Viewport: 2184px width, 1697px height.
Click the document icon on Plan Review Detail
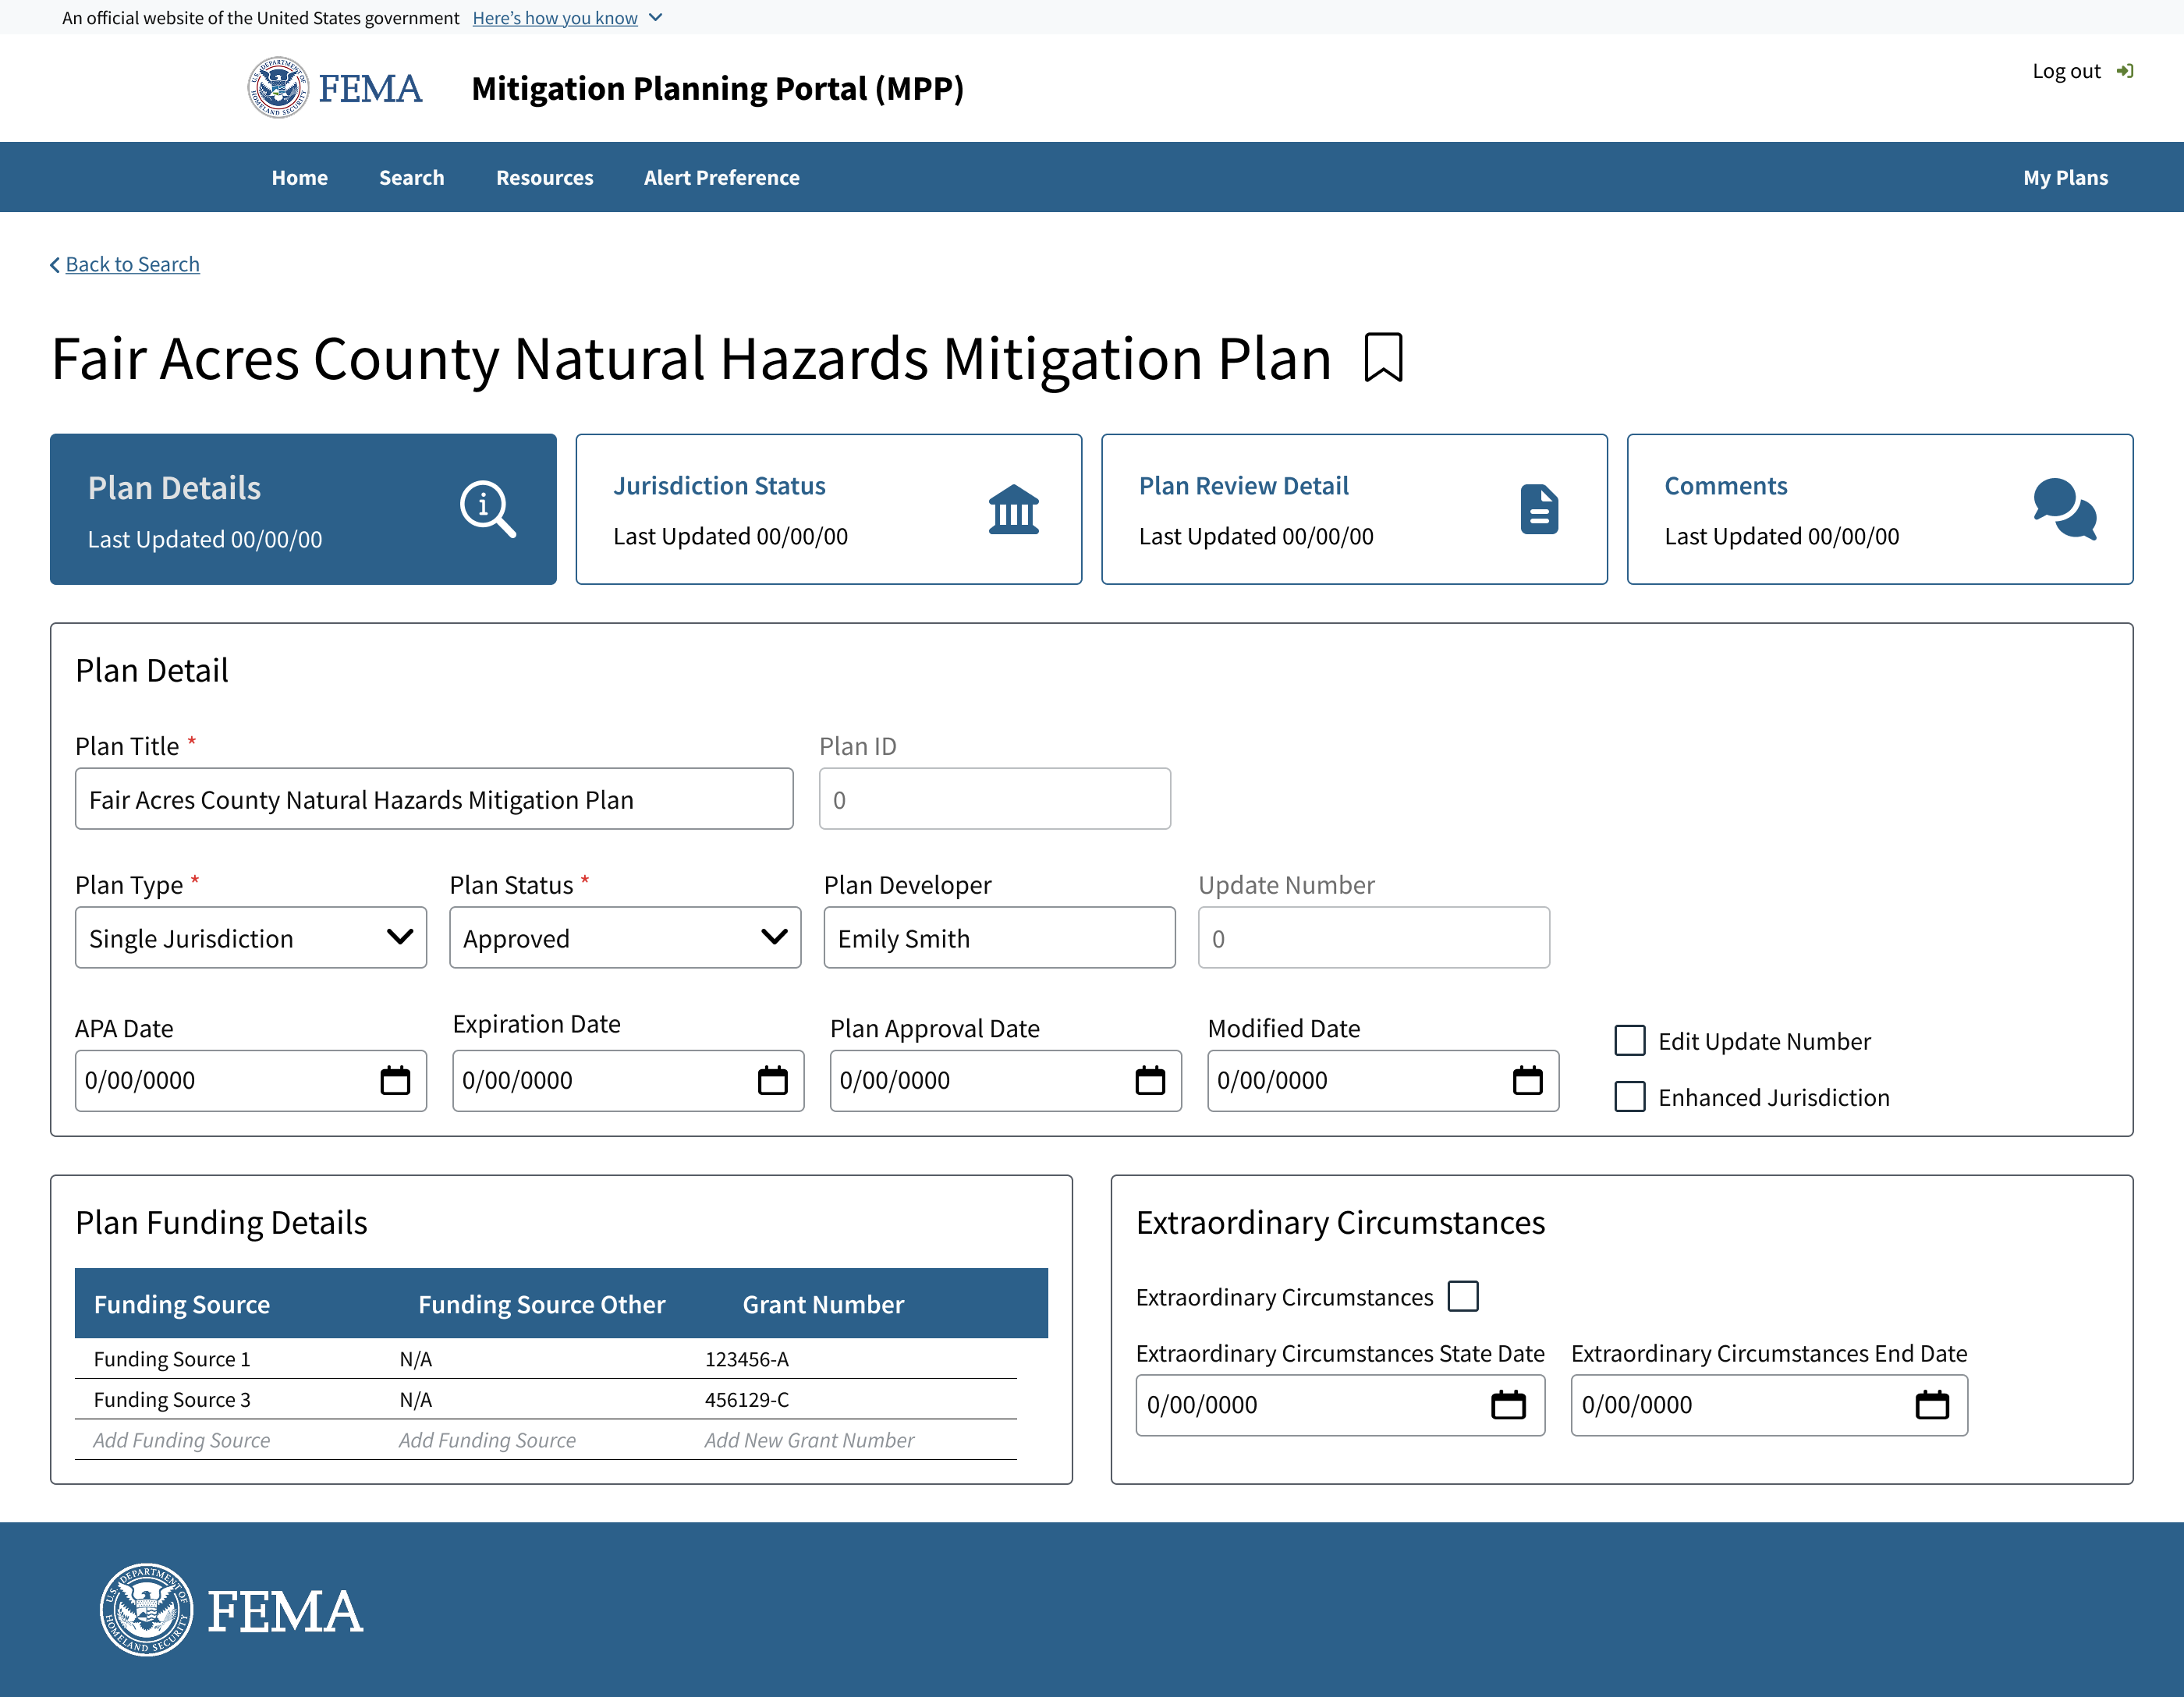click(x=1539, y=509)
